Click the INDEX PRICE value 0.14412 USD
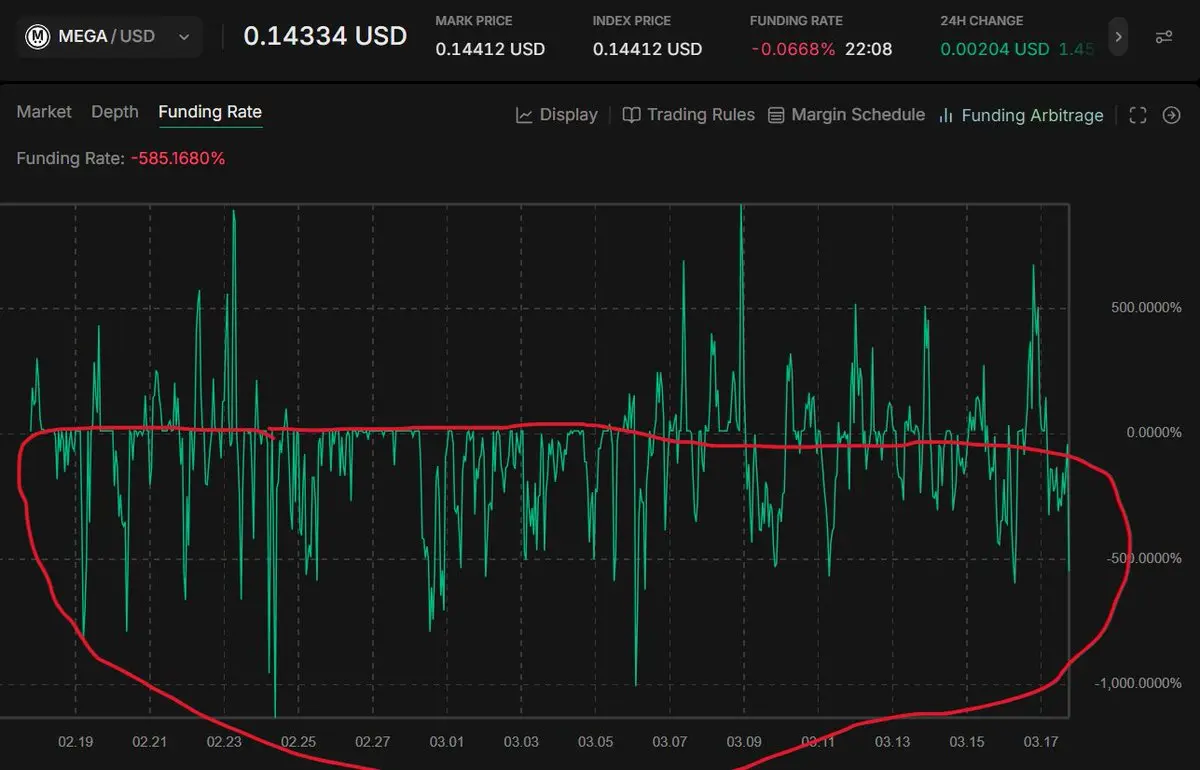The image size is (1200, 770). tap(647, 49)
